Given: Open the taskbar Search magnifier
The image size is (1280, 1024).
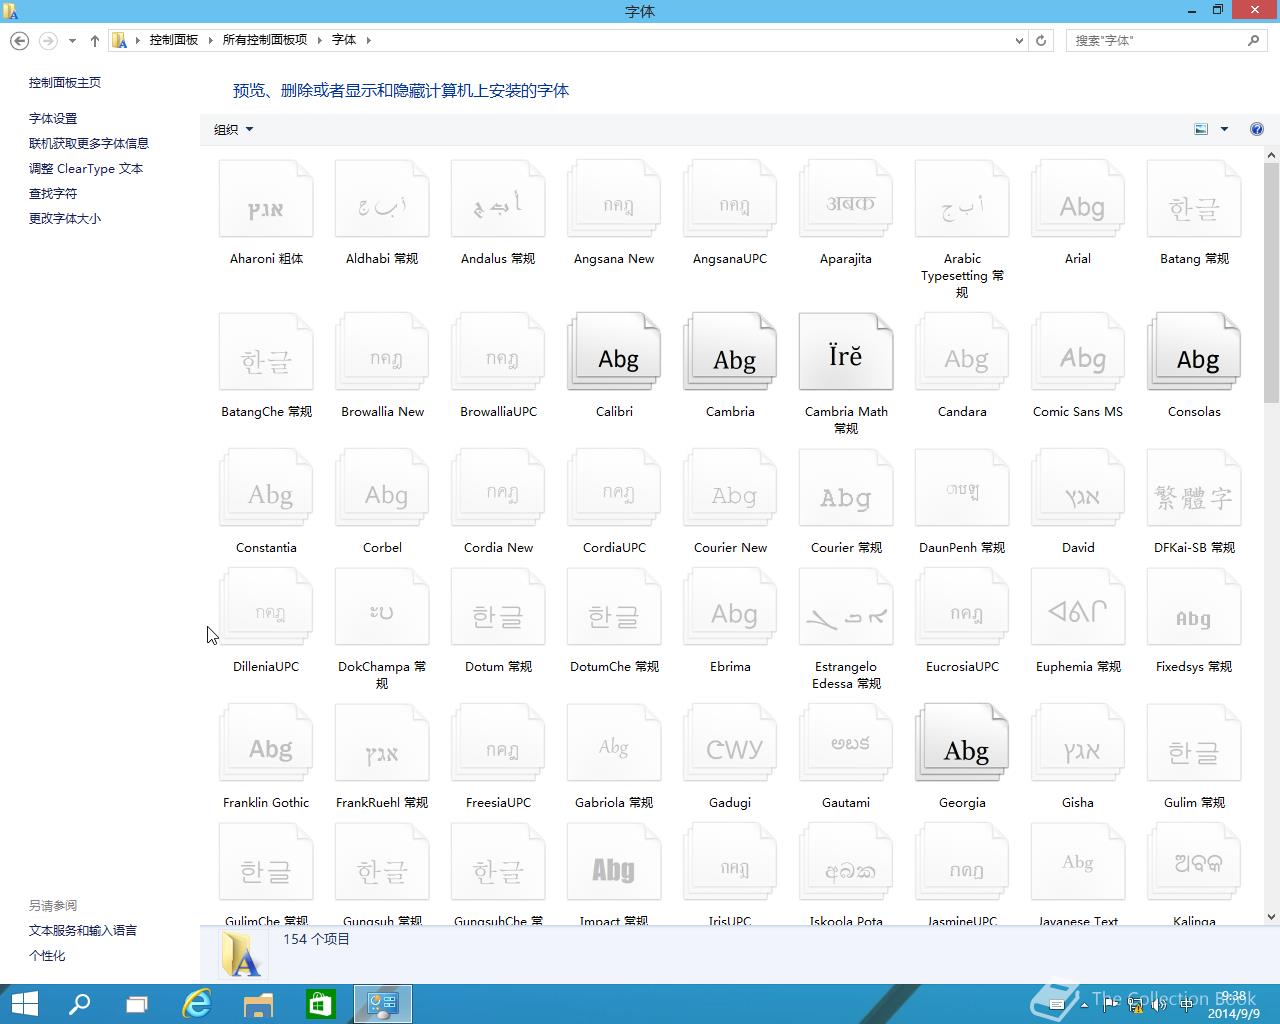Looking at the screenshot, I should tap(79, 1004).
